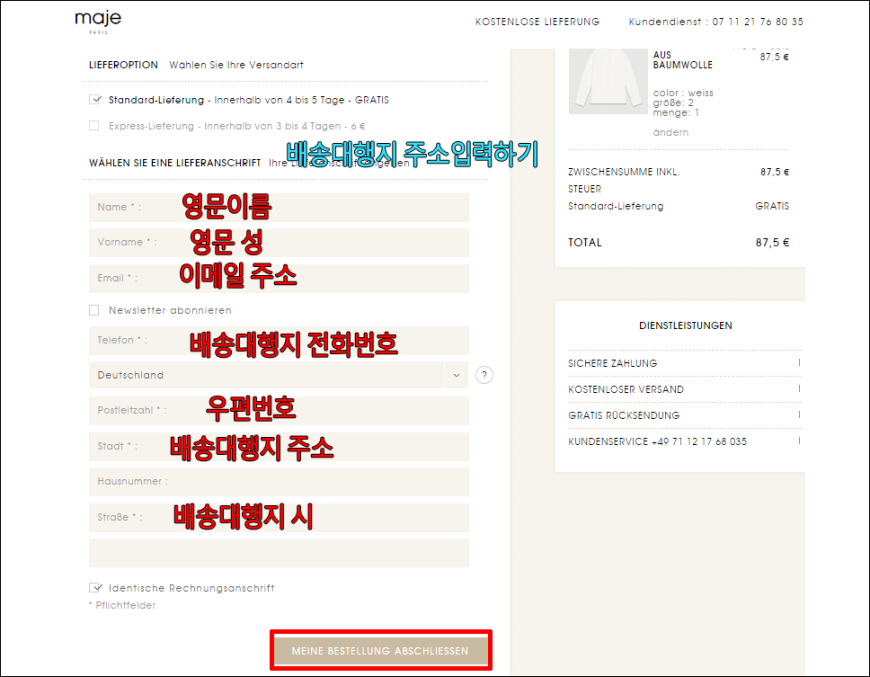Click the Straße input field
The width and height of the screenshot is (870, 677).
click(279, 517)
